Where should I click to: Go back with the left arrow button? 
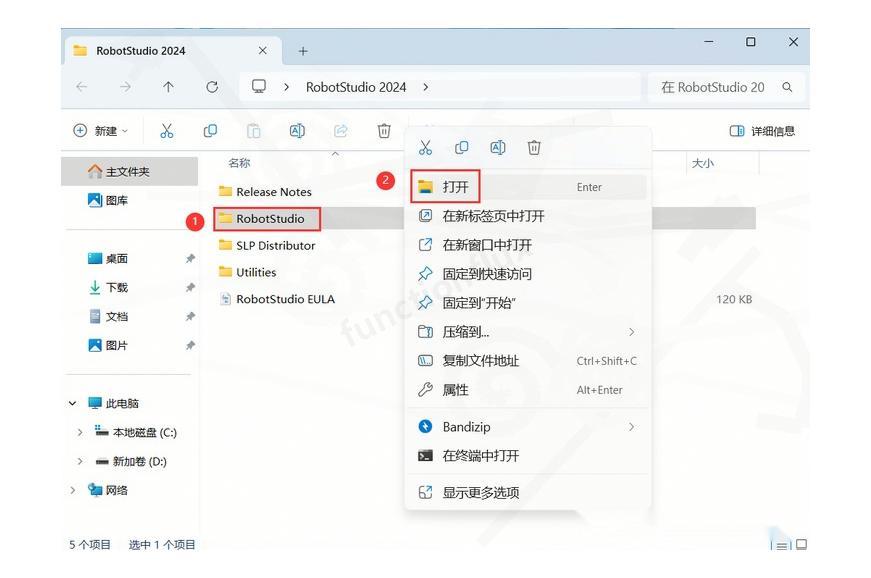[82, 87]
